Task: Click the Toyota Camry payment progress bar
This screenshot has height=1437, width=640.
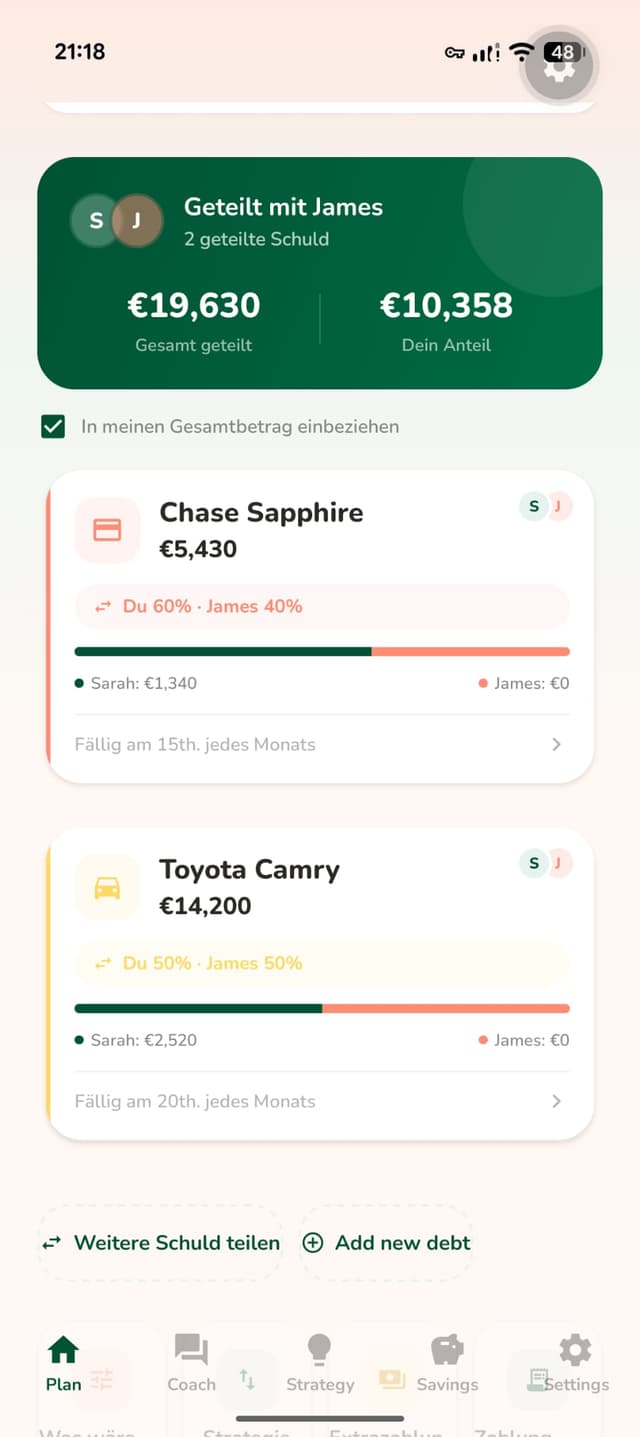Action: point(320,1008)
